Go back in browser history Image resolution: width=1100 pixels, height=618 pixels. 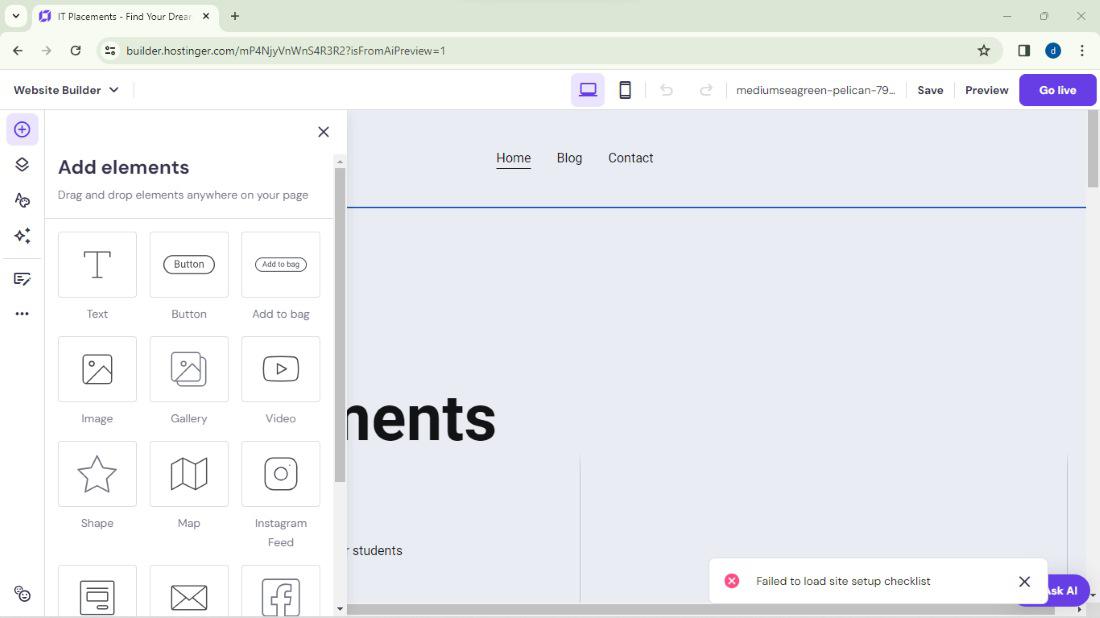tap(18, 51)
